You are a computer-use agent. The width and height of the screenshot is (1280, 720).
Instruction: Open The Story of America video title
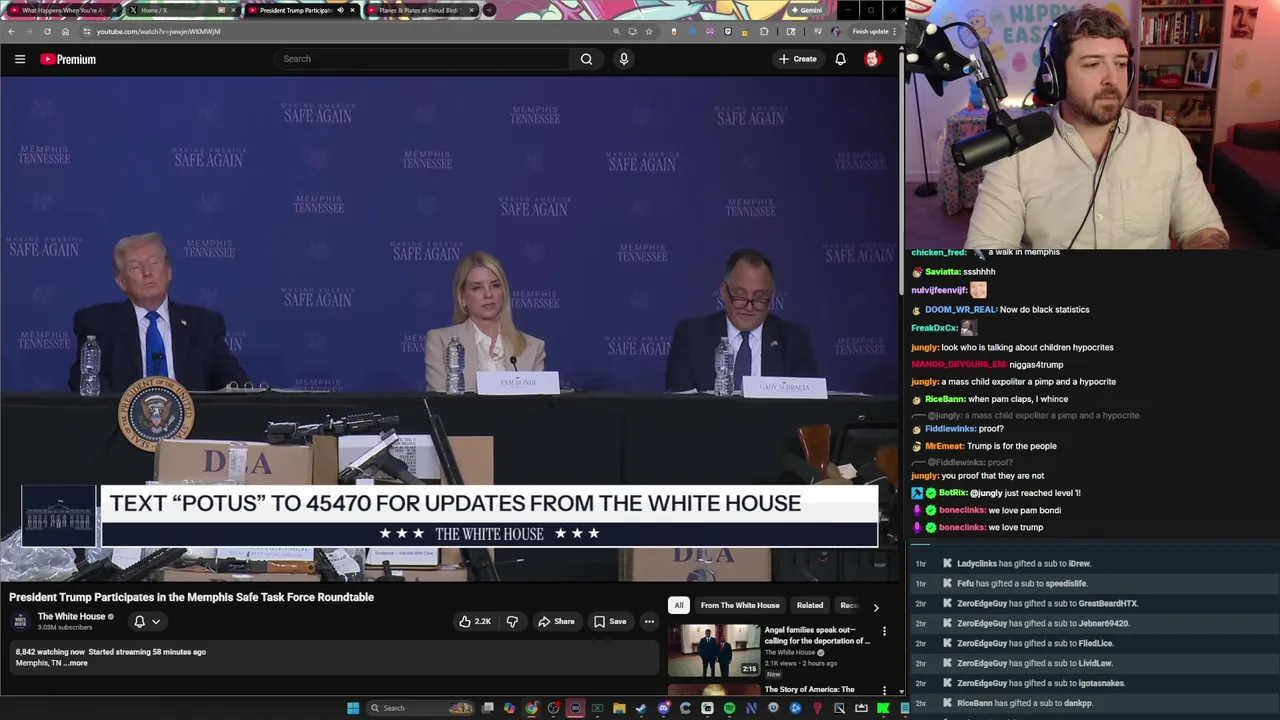(809, 689)
